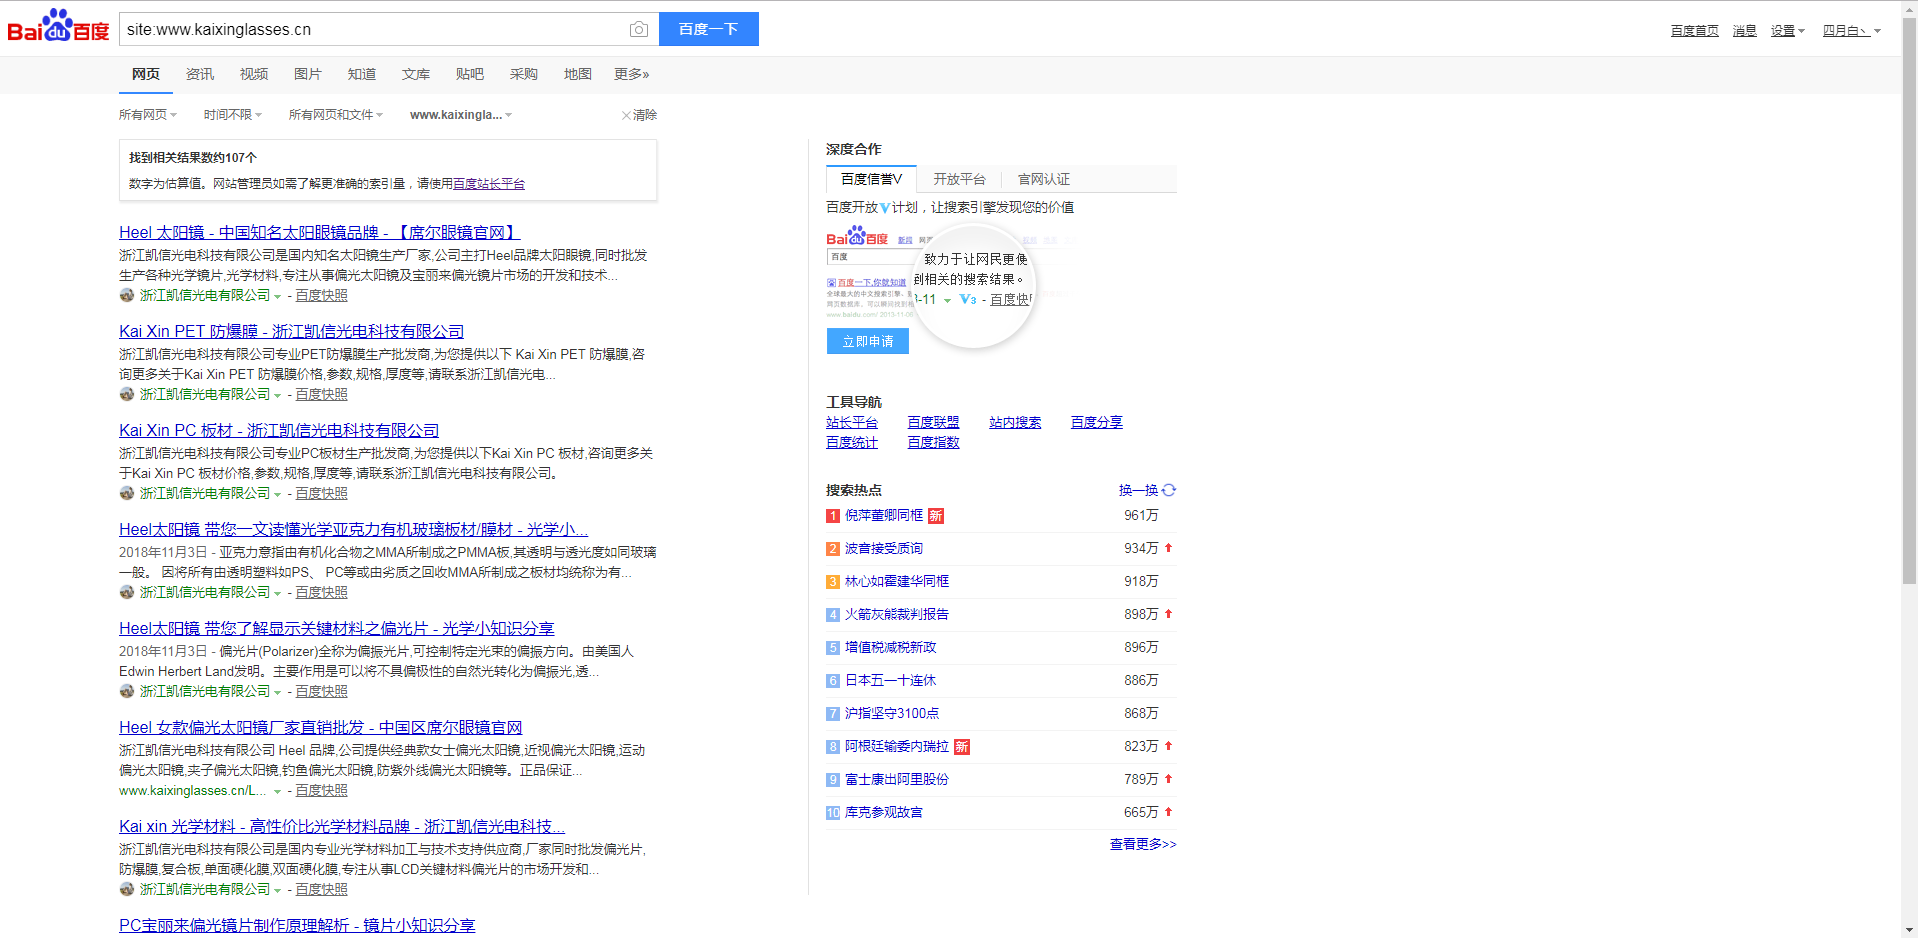This screenshot has width=1918, height=938.
Task: Click the 立即申请 button
Action: pyautogui.click(x=868, y=341)
